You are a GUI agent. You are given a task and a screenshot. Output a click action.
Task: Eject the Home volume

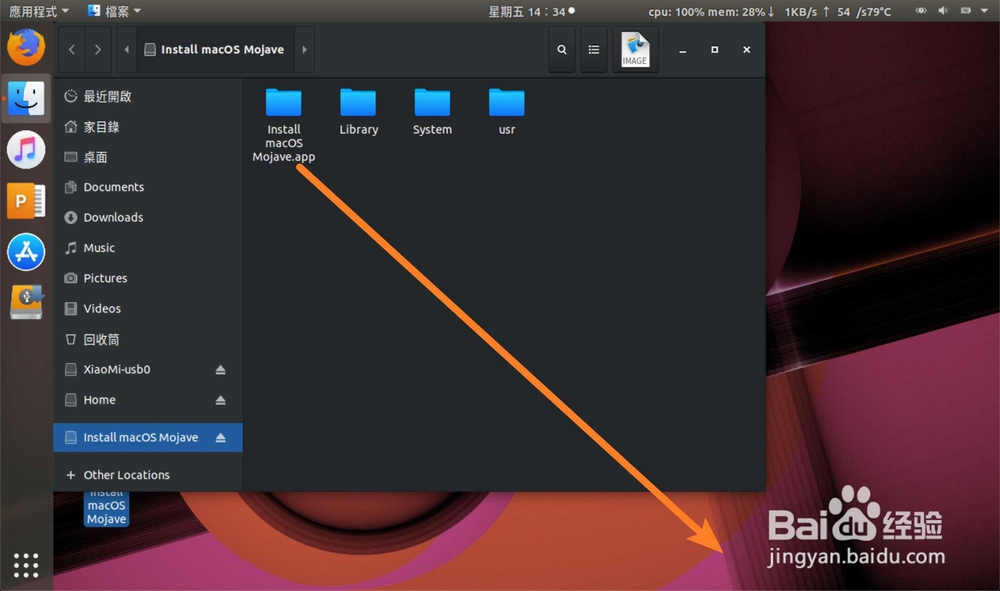point(221,400)
